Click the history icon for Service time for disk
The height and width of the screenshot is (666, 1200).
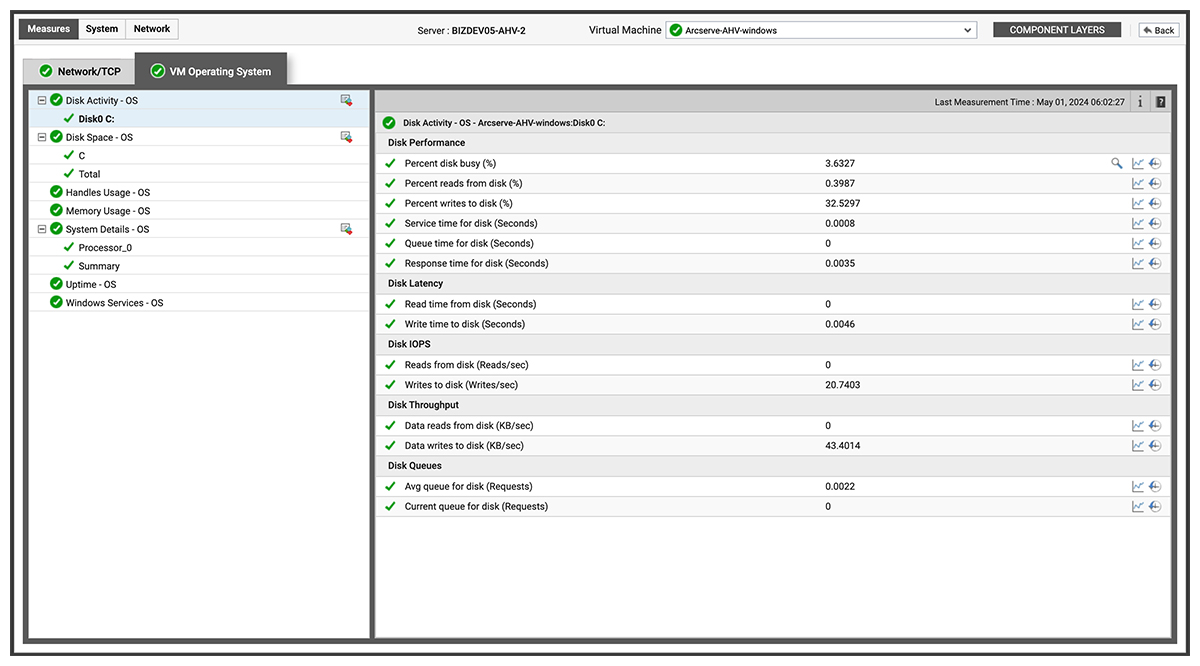click(1155, 223)
